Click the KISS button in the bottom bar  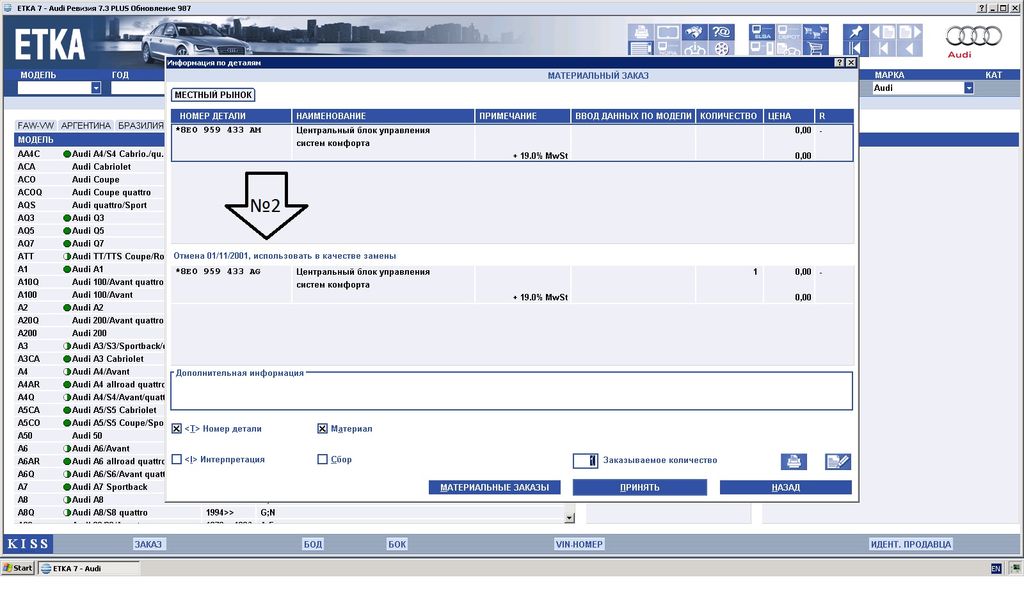click(x=27, y=543)
